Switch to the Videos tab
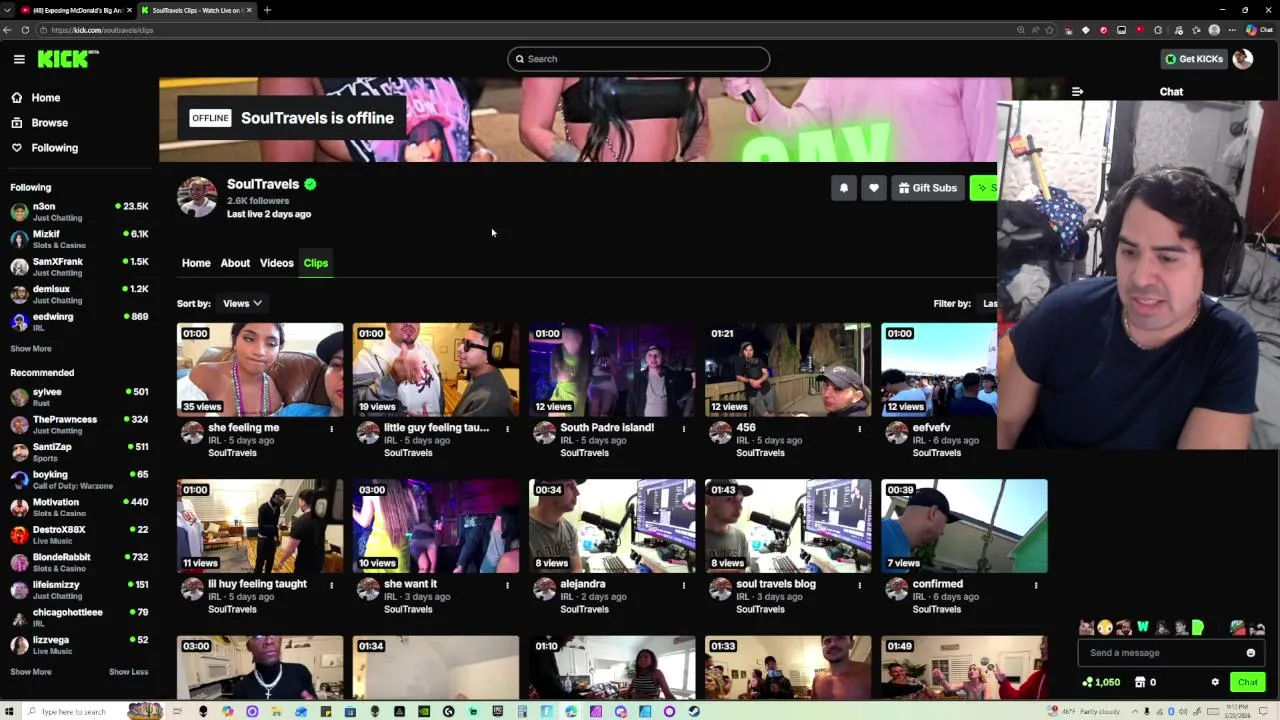 point(277,263)
